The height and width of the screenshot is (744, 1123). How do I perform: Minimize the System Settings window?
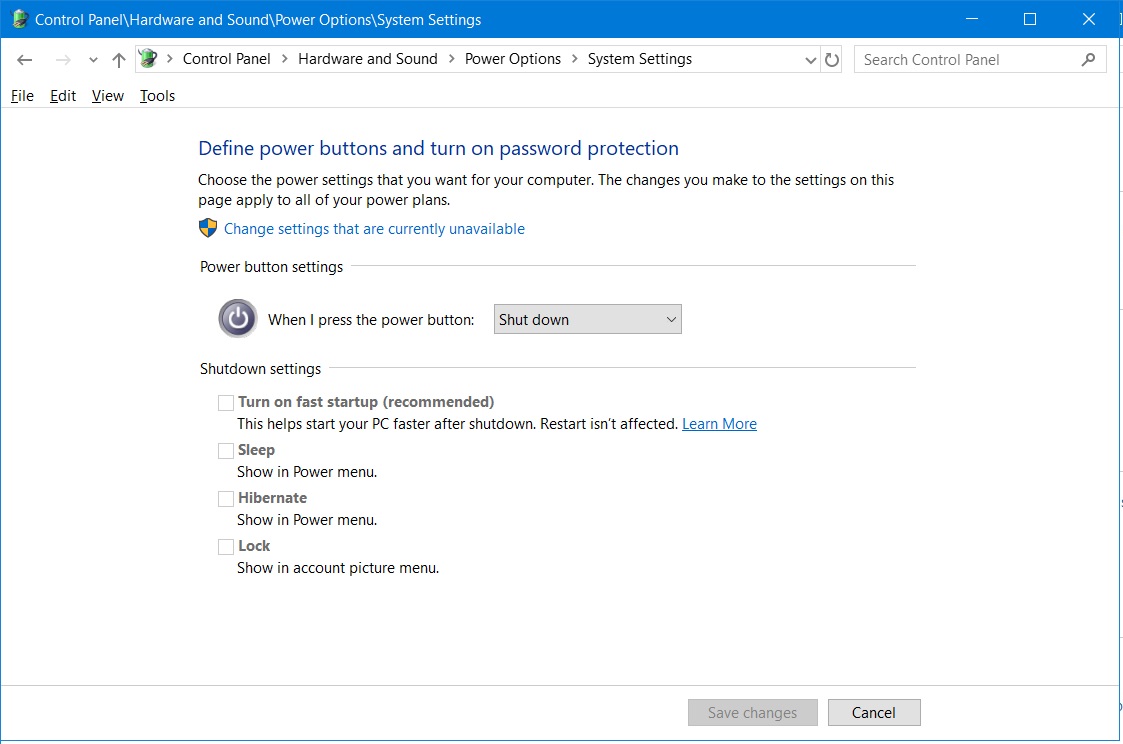(972, 19)
